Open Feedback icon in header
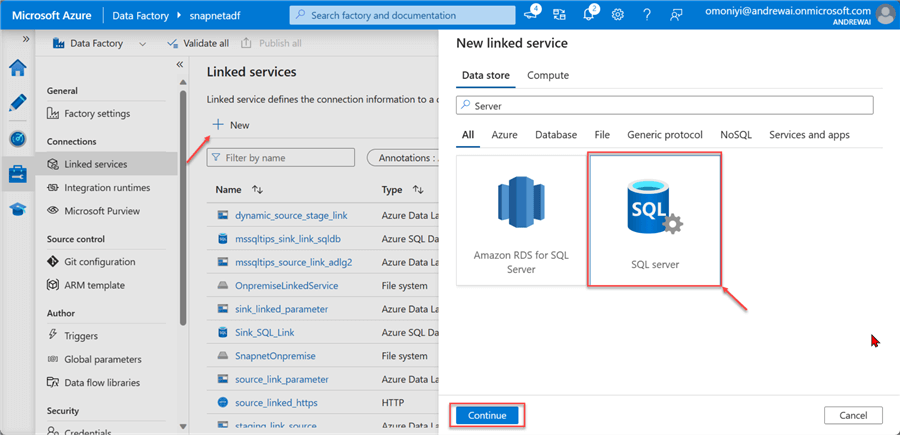 pyautogui.click(x=676, y=15)
